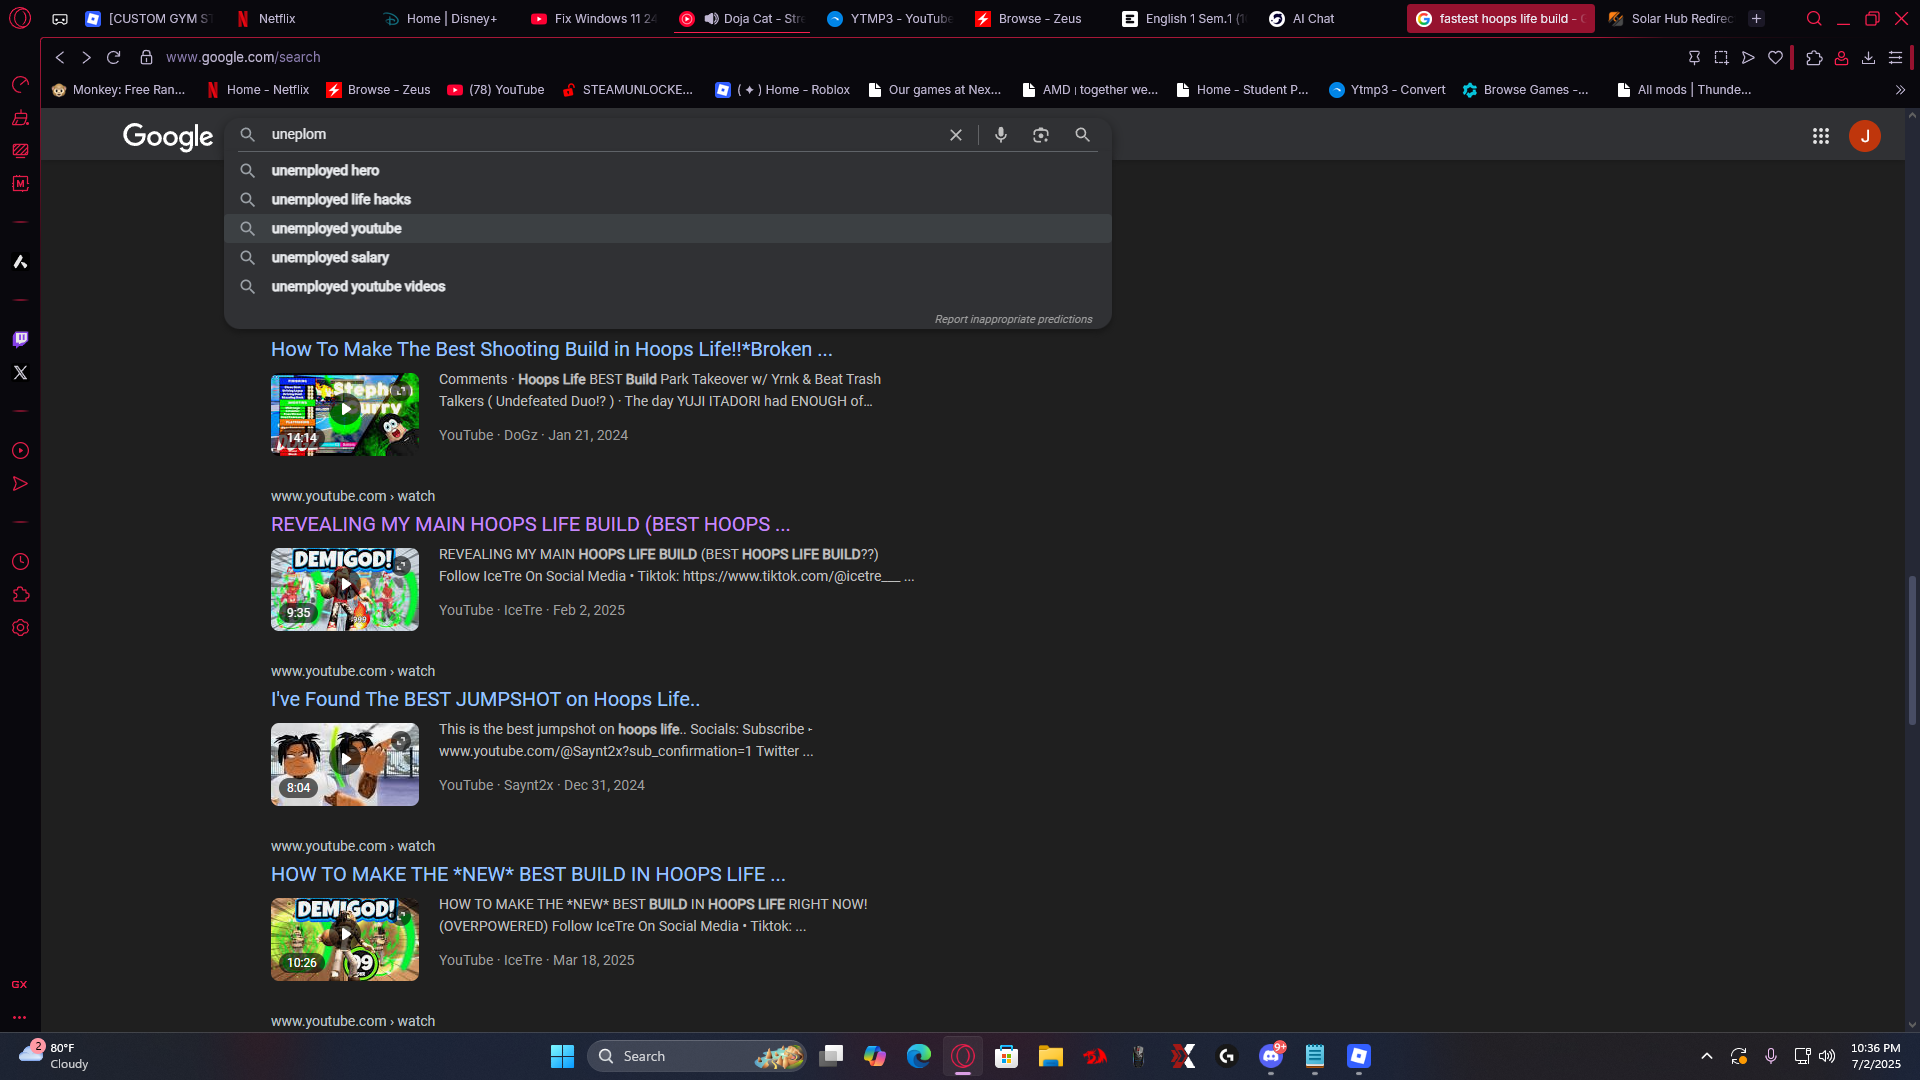Screen dimensions: 1920x1080
Task: Select suggestion "unemployed youtube videos"
Action: [668, 287]
